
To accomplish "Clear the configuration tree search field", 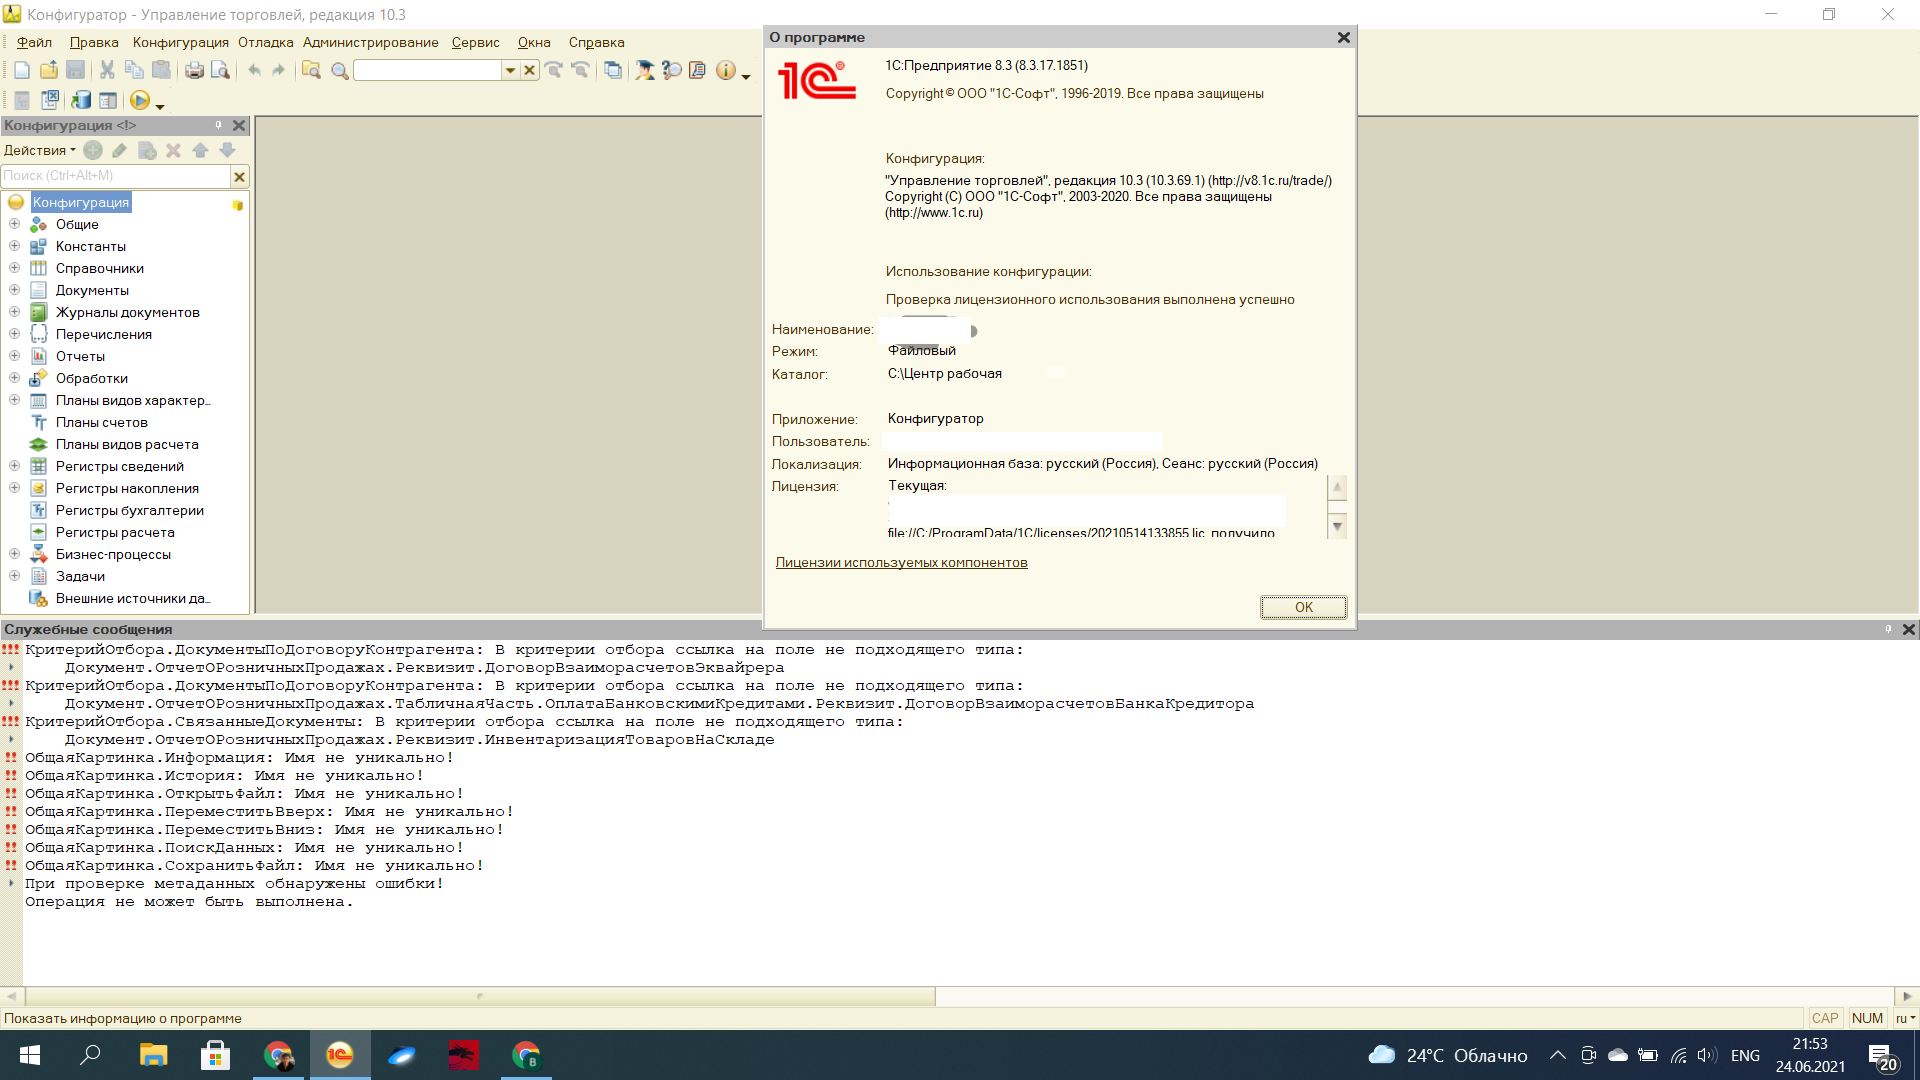I will tap(239, 177).
